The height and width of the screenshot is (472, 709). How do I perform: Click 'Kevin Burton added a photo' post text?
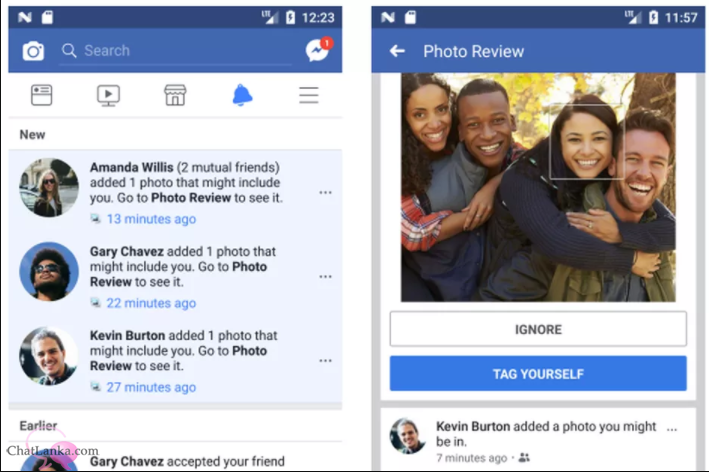(545, 434)
